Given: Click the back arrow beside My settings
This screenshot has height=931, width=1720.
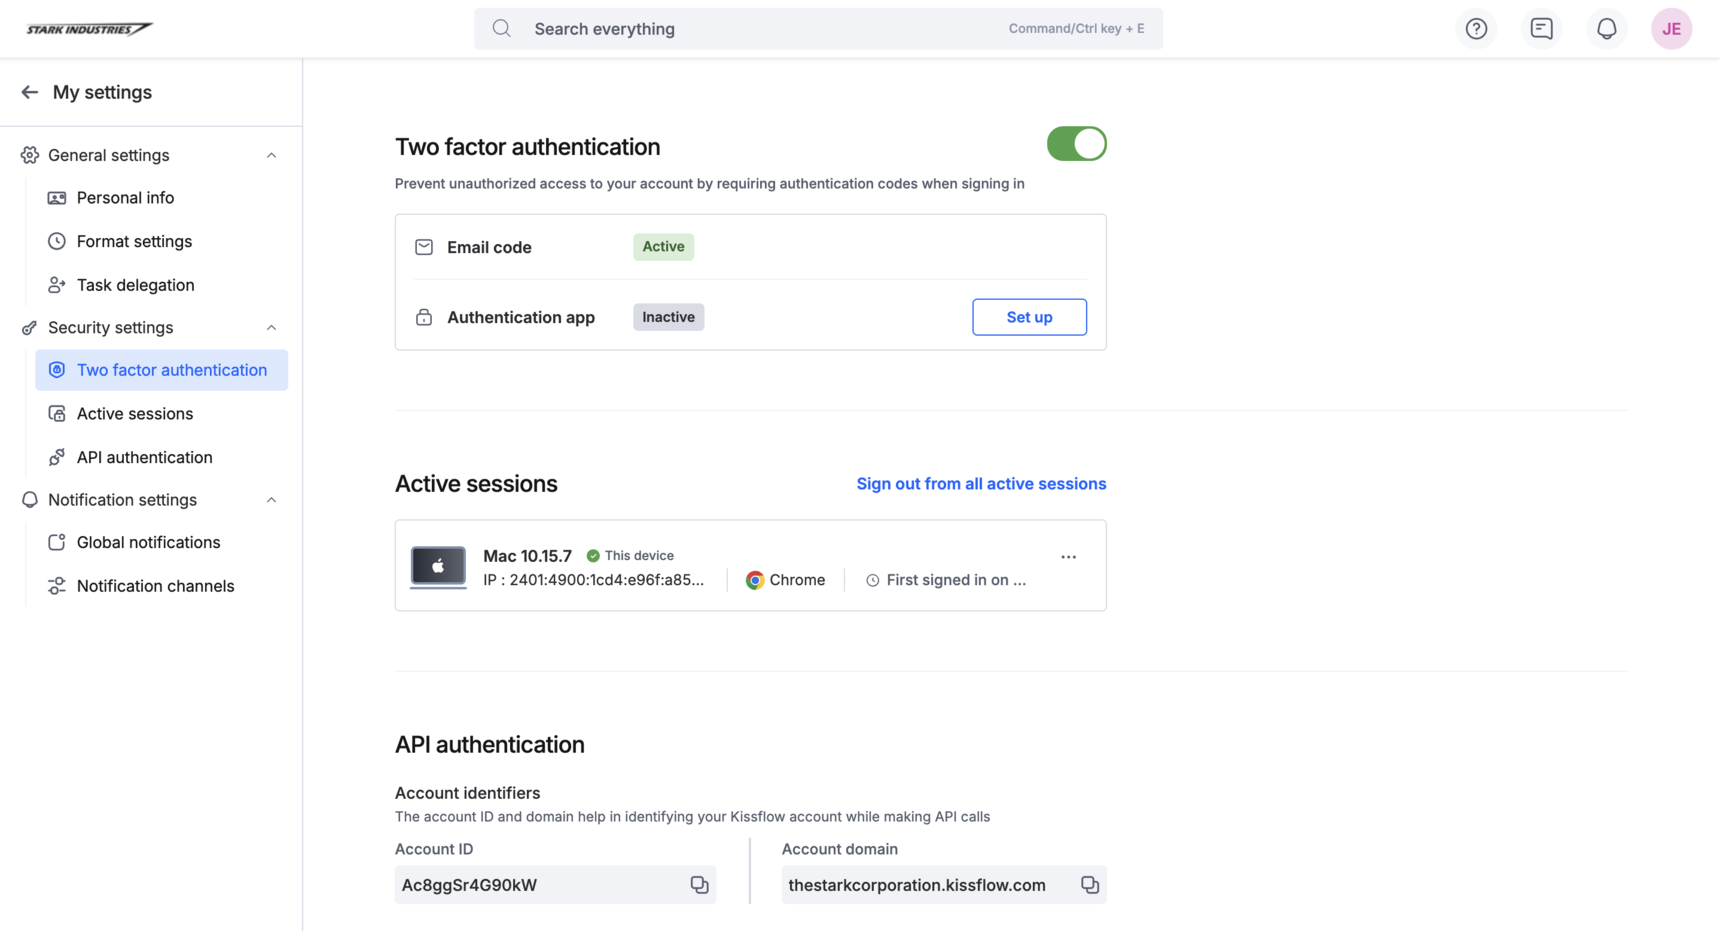Looking at the screenshot, I should 29,92.
